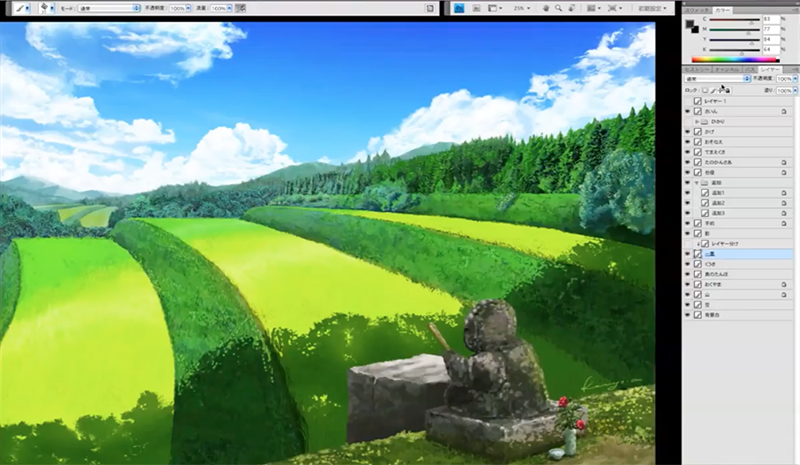Hide the くうき layer
This screenshot has width=800, height=465.
pos(688,264)
